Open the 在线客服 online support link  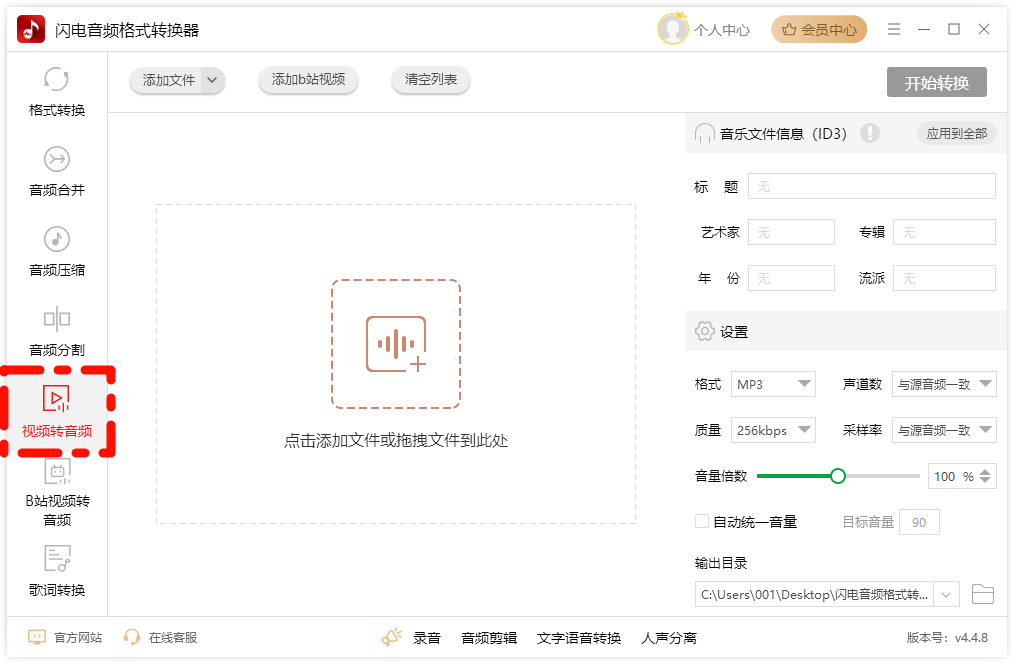(x=173, y=637)
